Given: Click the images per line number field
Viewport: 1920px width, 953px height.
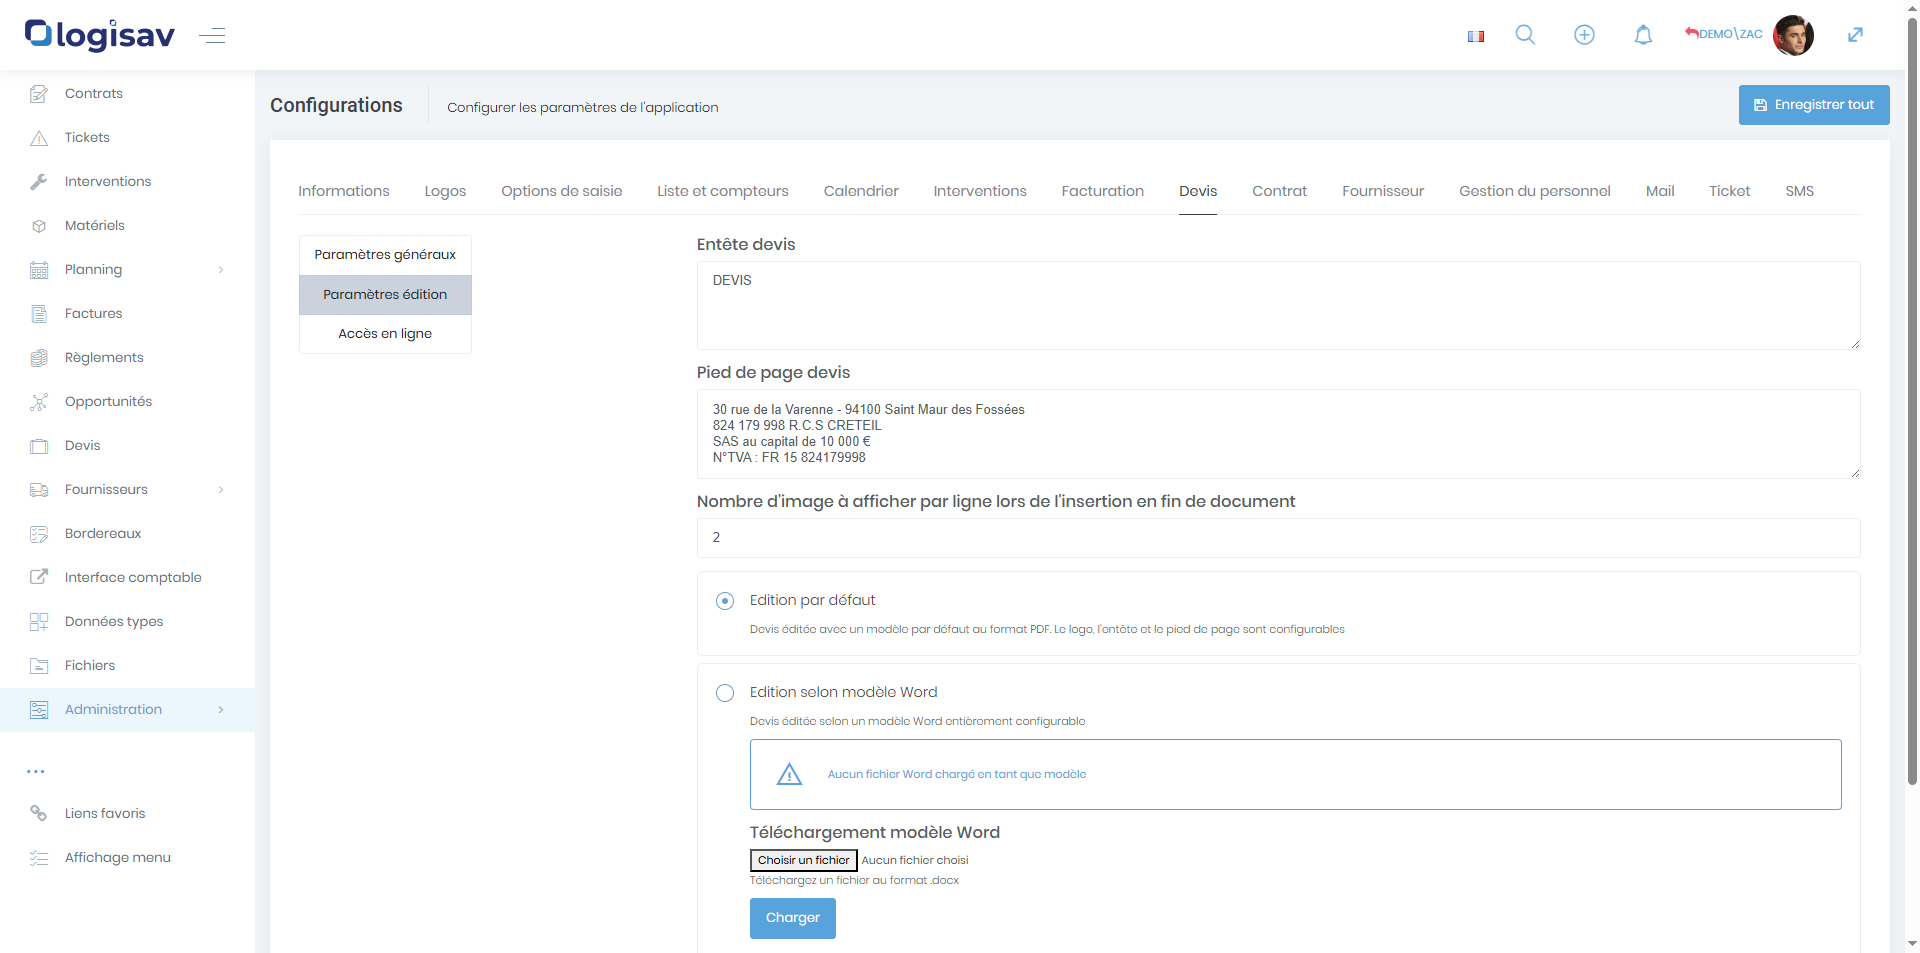Looking at the screenshot, I should pyautogui.click(x=1277, y=538).
